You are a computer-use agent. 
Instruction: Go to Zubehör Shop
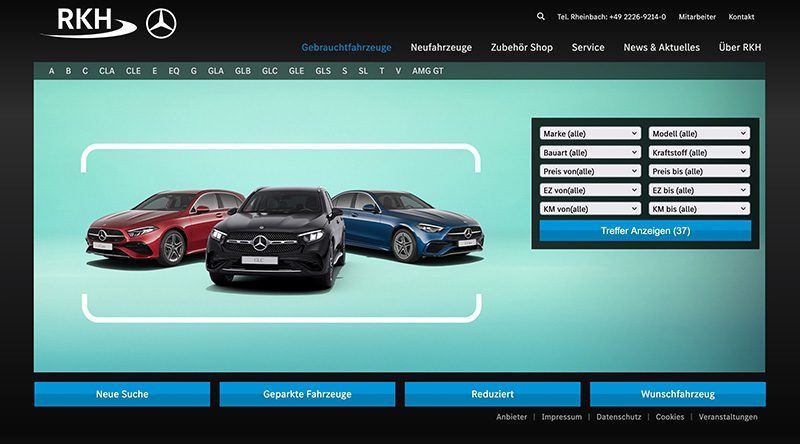(x=521, y=47)
